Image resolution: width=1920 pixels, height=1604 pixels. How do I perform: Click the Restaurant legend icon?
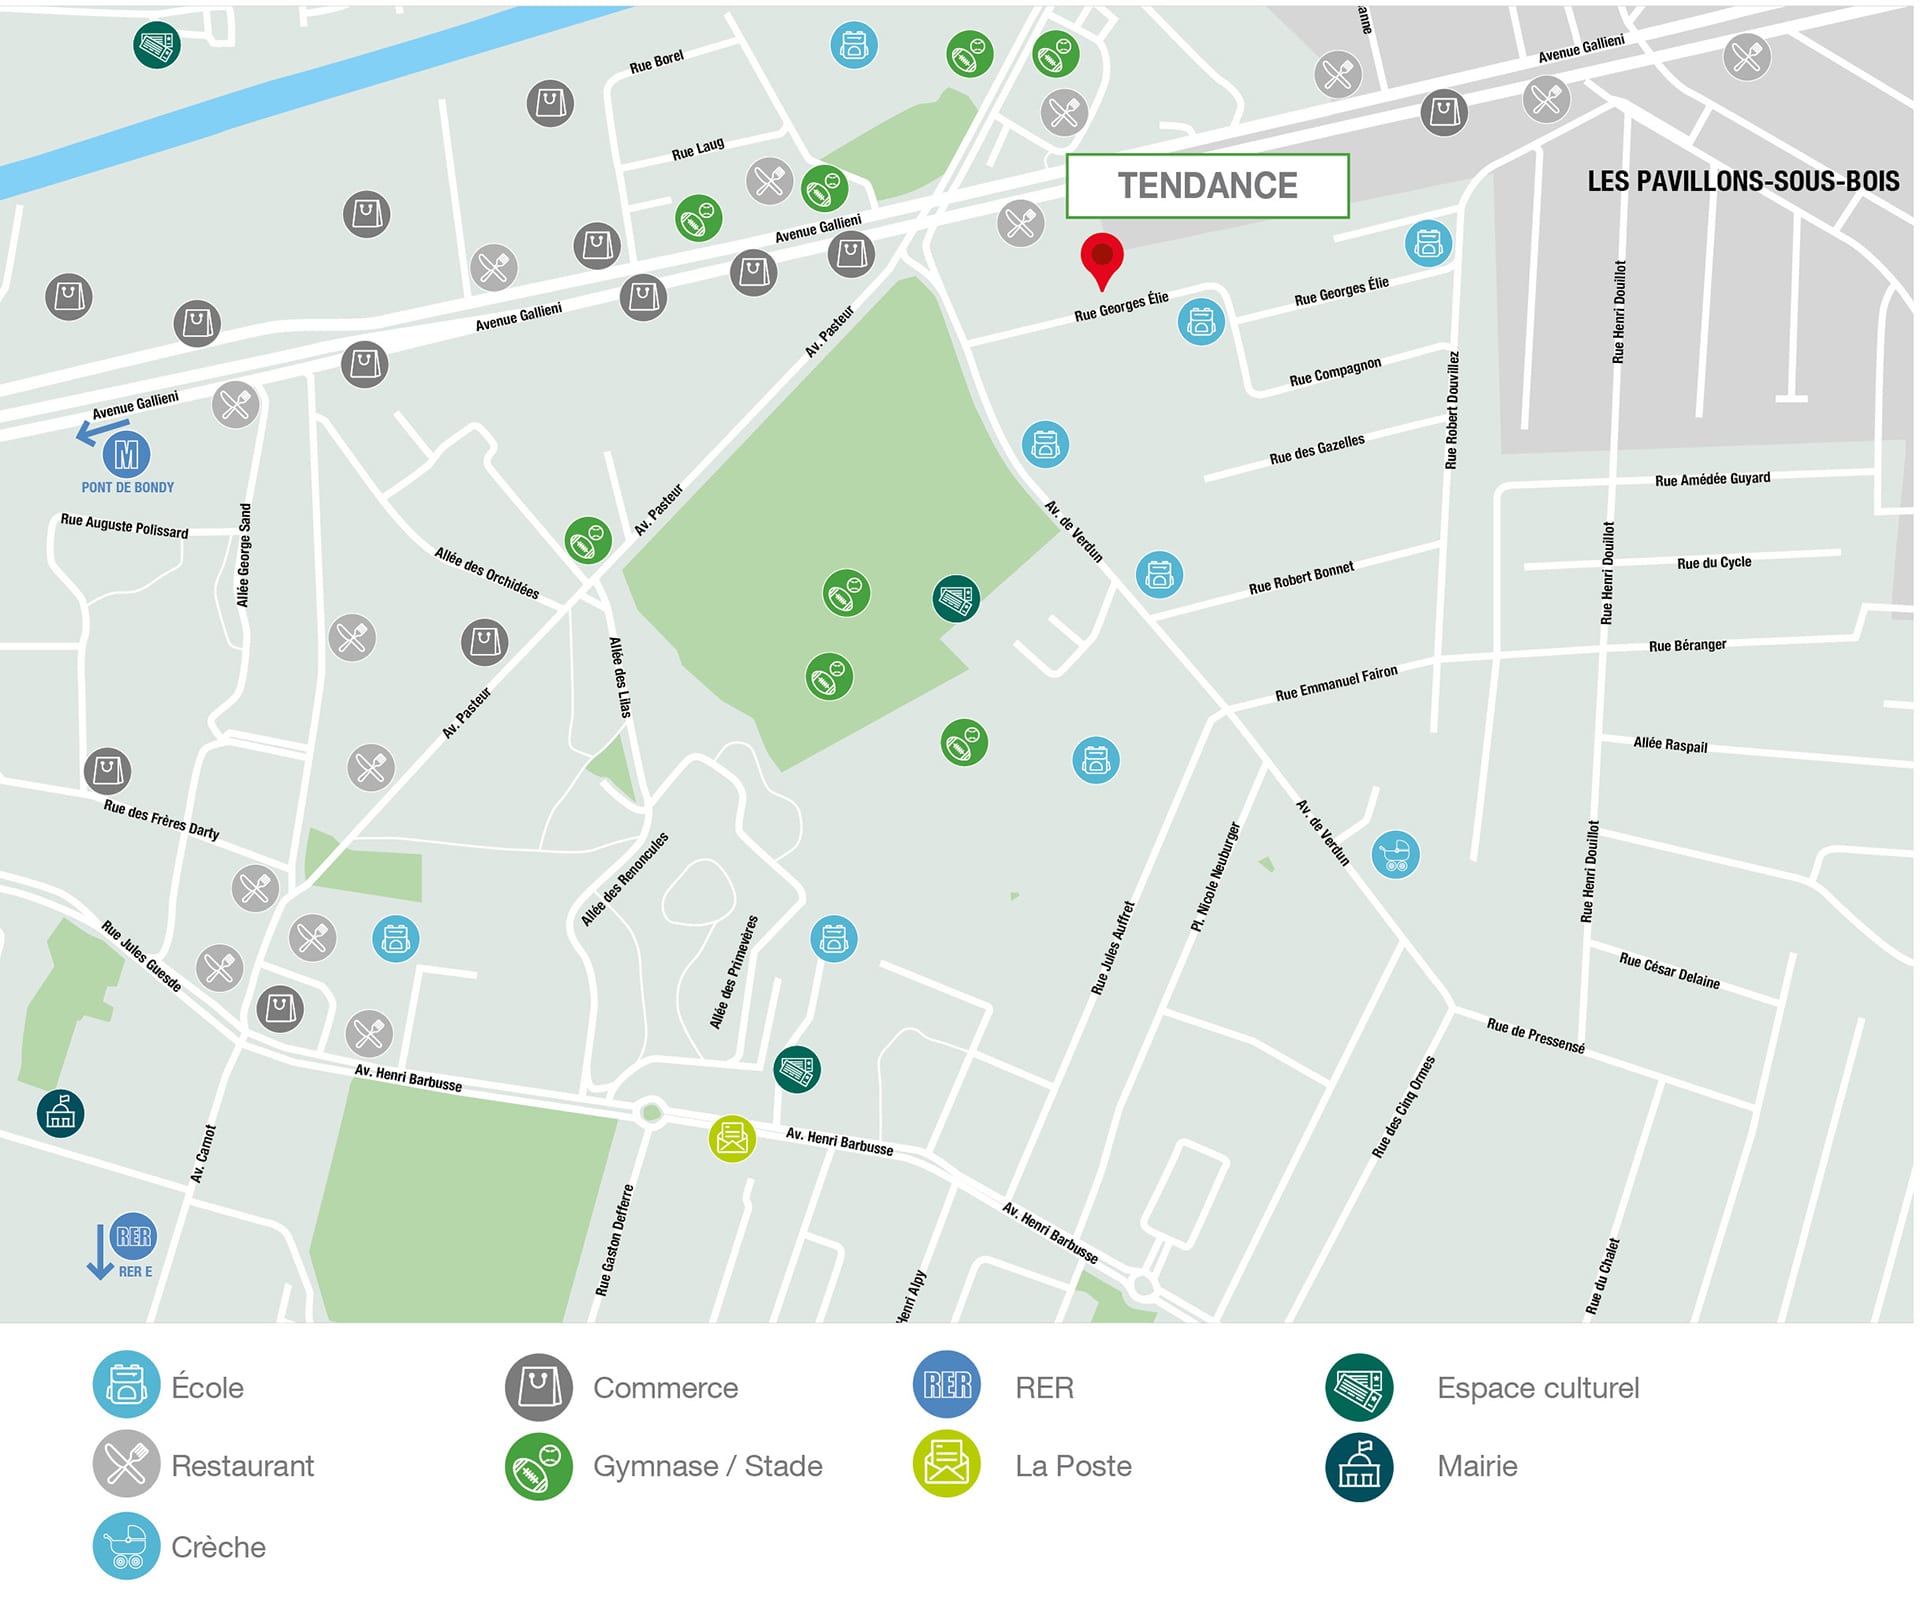click(x=126, y=1464)
